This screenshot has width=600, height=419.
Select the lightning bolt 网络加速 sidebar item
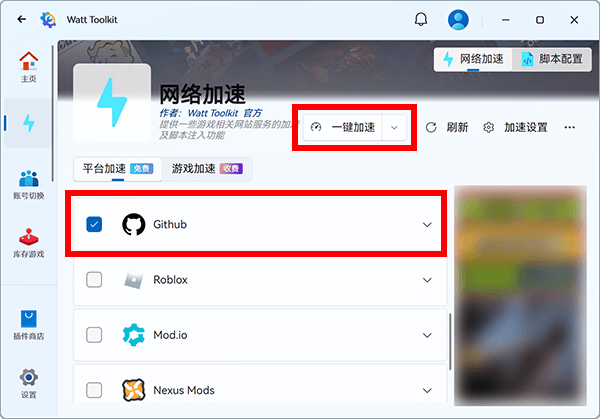tap(29, 123)
